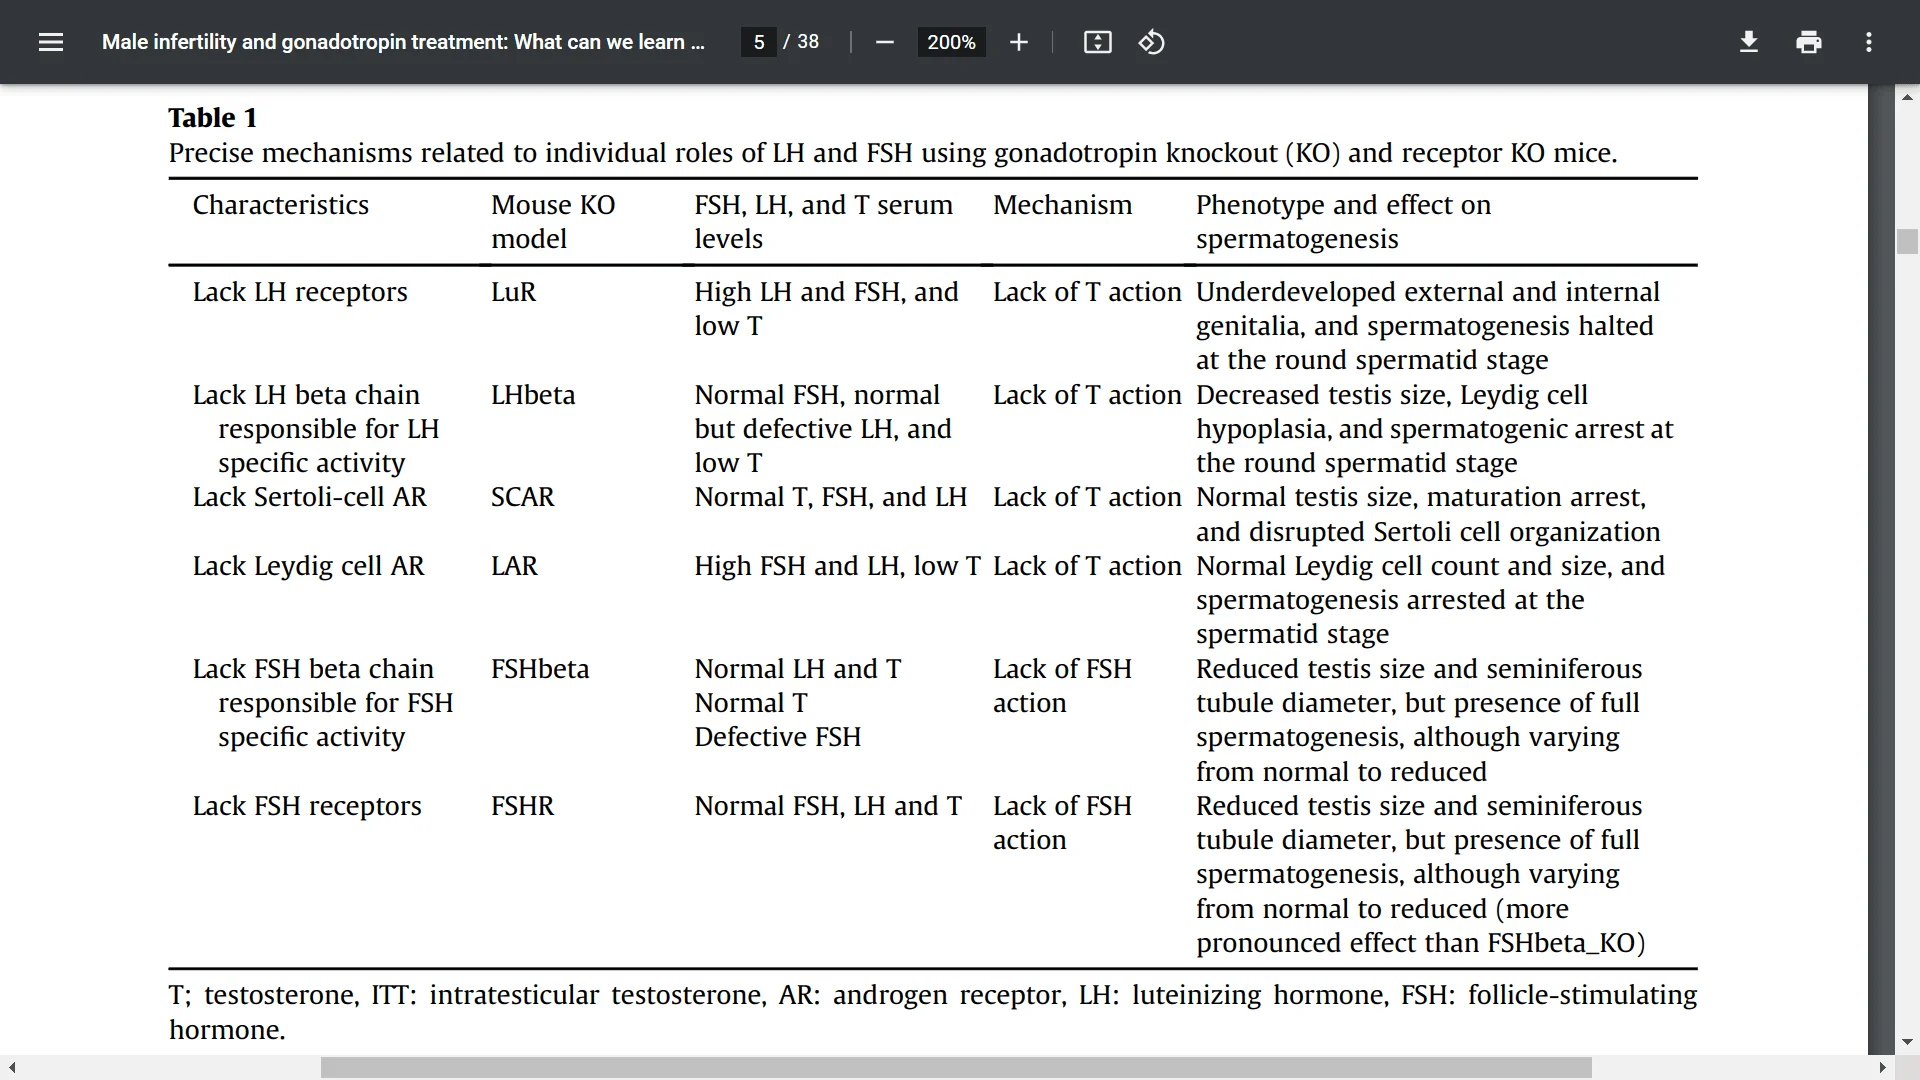This screenshot has width=1920, height=1080.
Task: Click 'Decreased testis size, Leydig cell' text
Action: click(x=1392, y=395)
